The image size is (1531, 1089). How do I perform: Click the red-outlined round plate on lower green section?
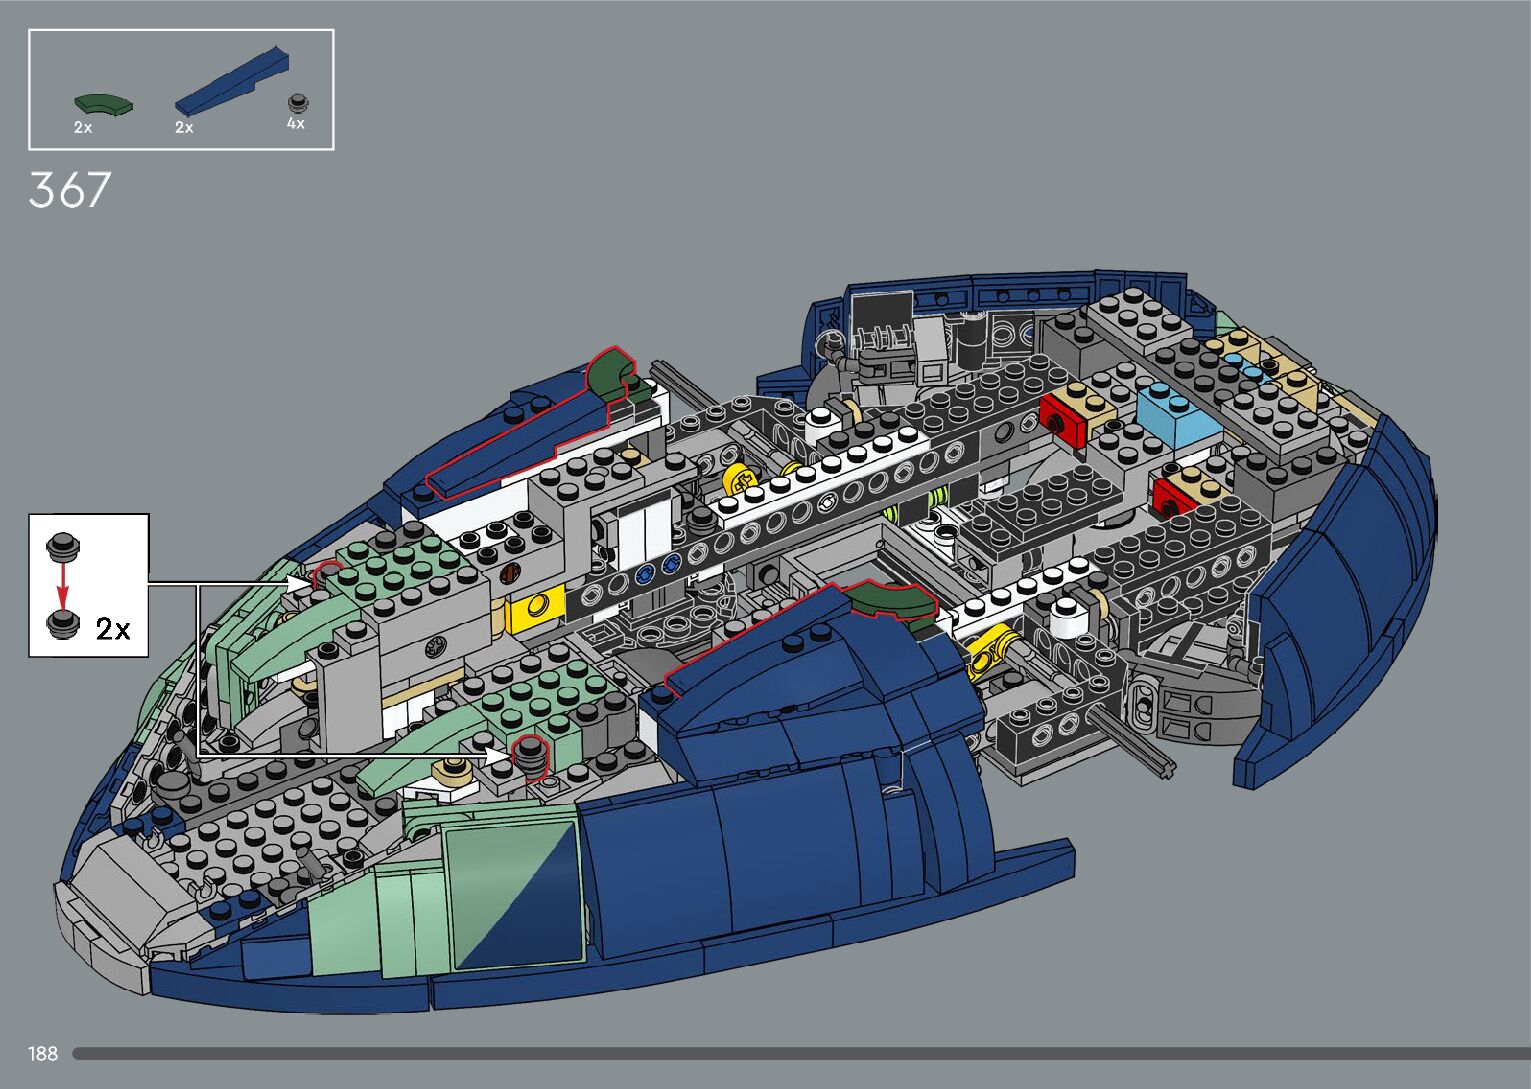click(529, 754)
